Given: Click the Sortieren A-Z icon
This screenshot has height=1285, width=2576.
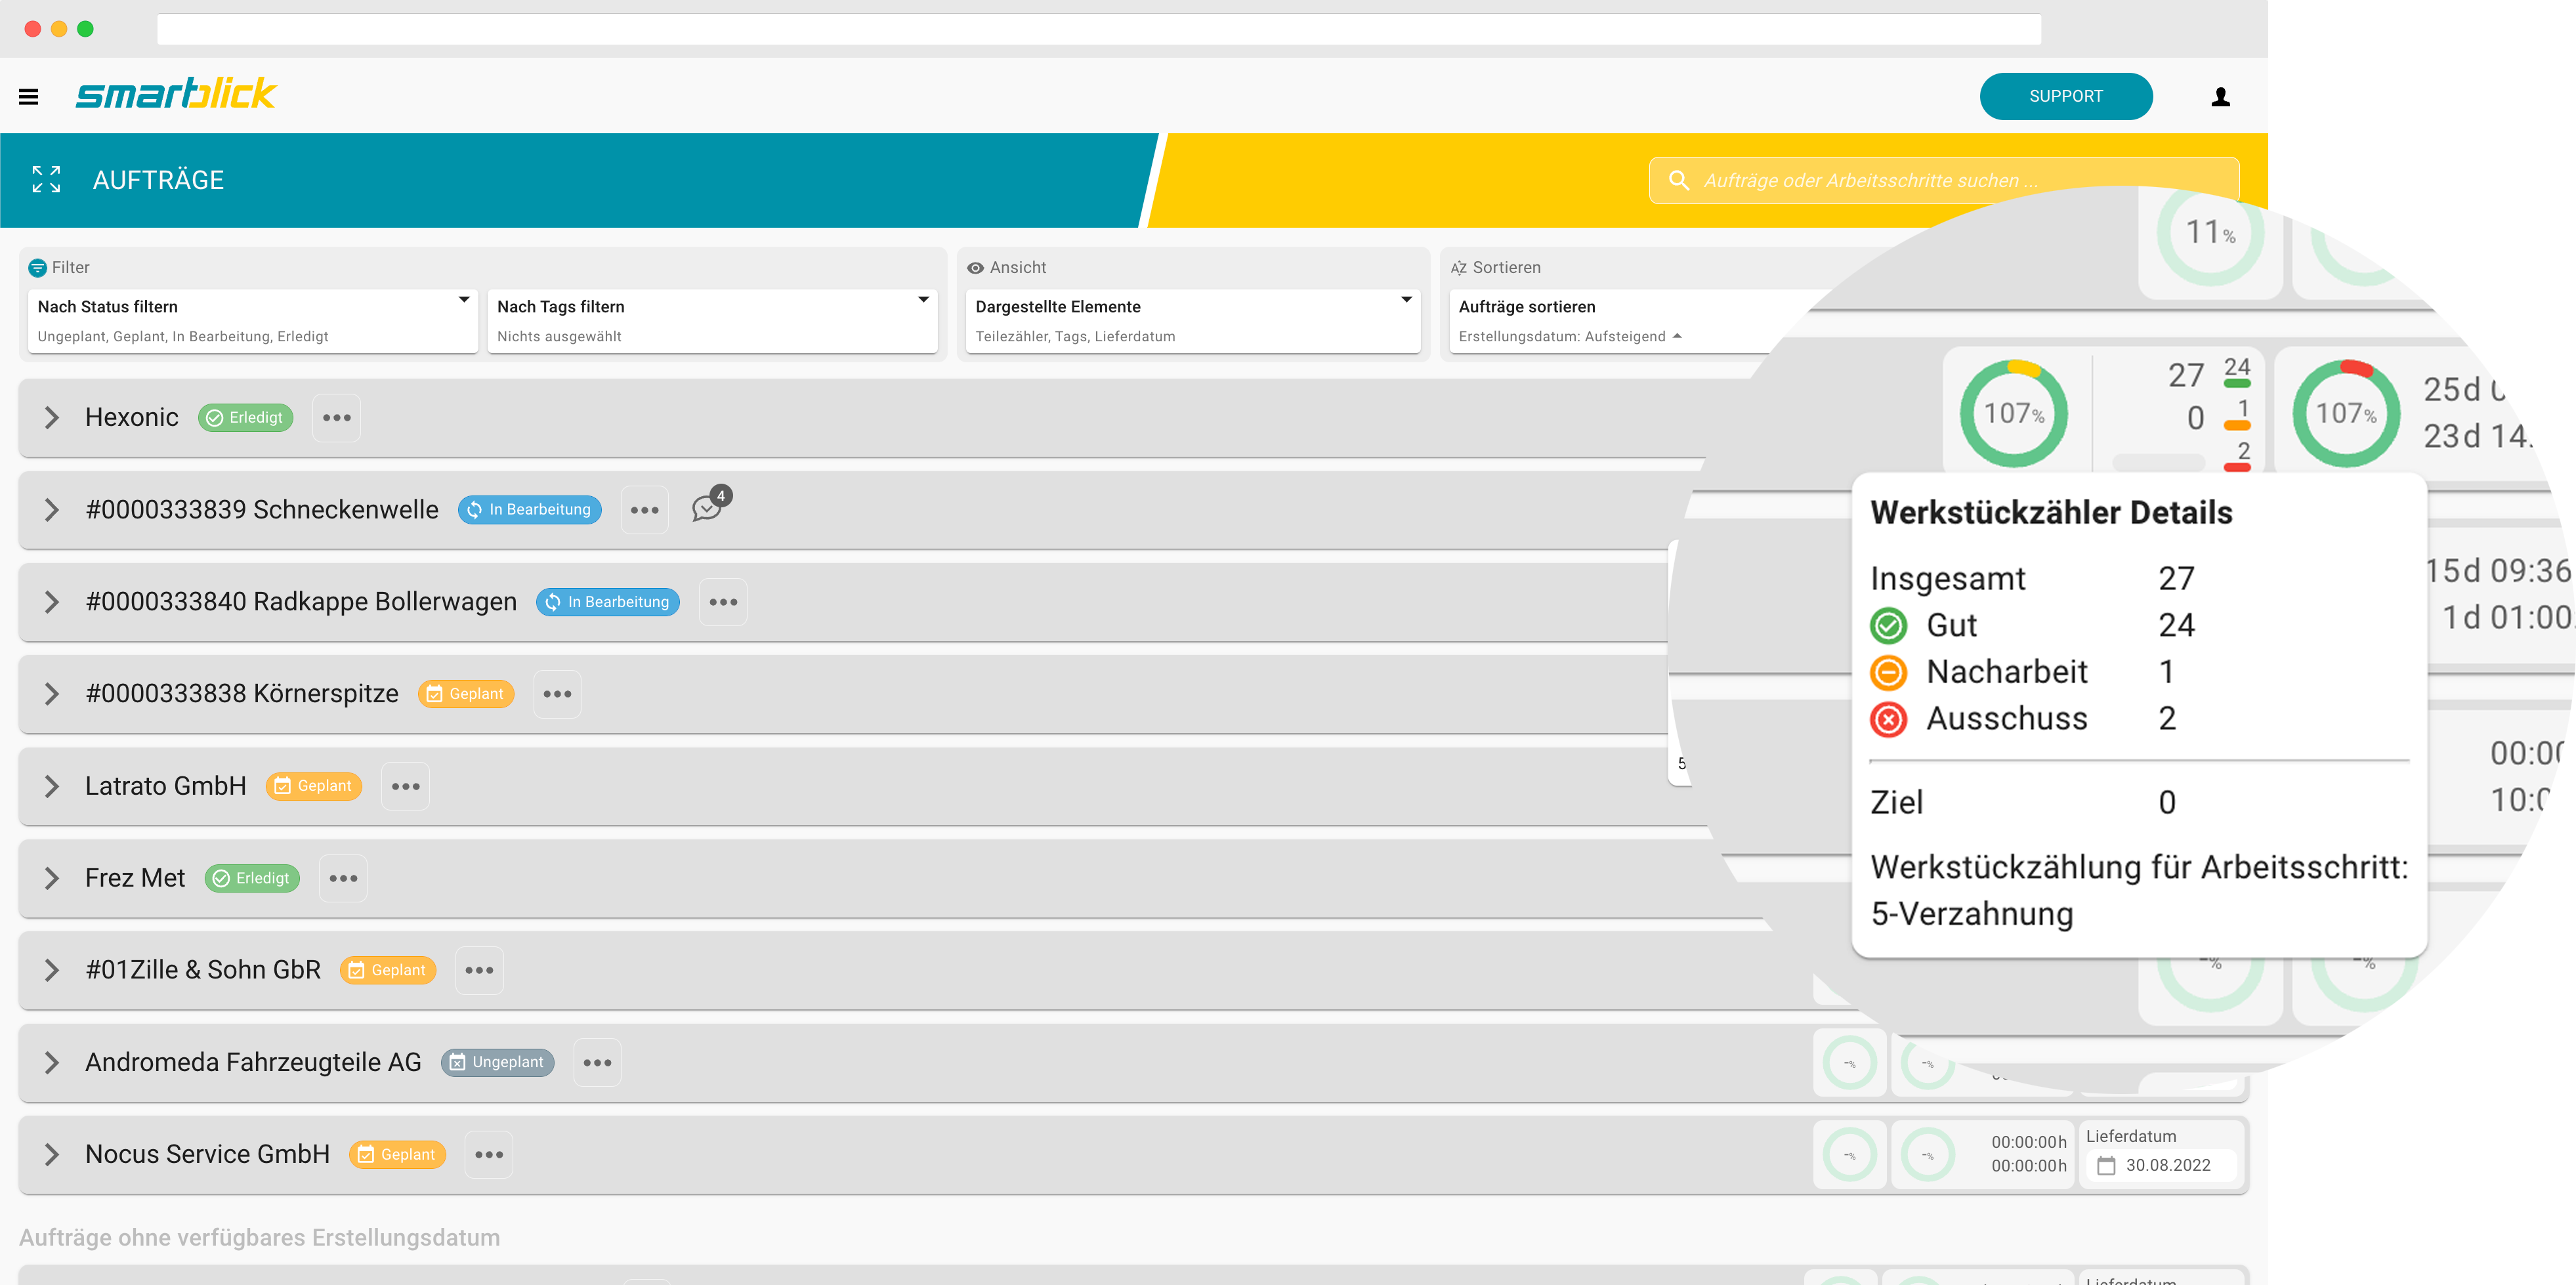Looking at the screenshot, I should [1458, 268].
